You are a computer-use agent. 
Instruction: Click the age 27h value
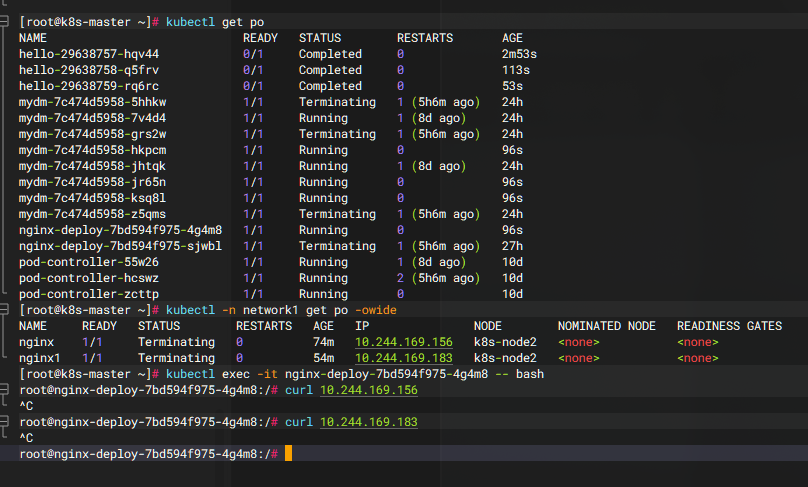tap(512, 246)
